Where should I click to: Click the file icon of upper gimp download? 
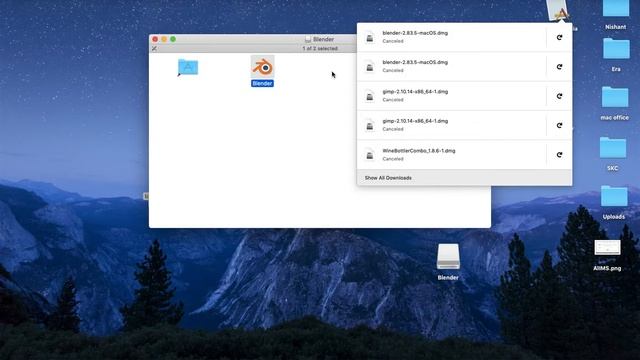[370, 96]
